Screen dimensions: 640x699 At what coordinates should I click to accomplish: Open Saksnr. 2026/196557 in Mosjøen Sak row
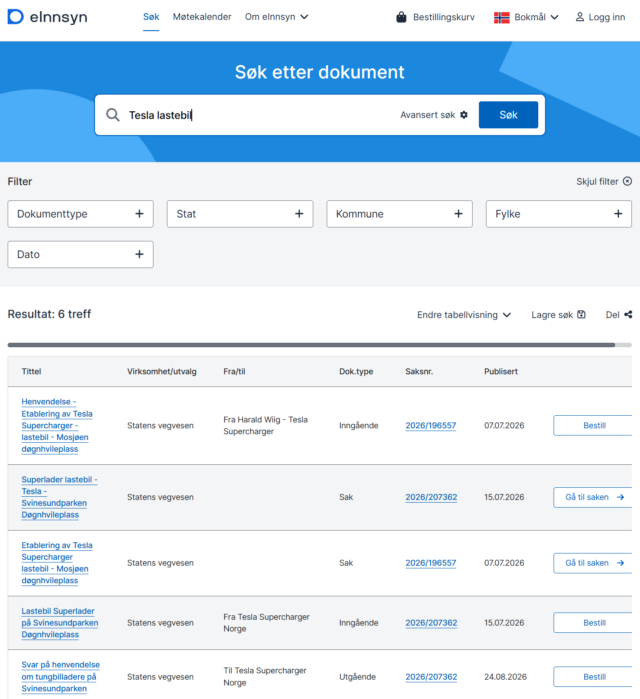(x=431, y=563)
